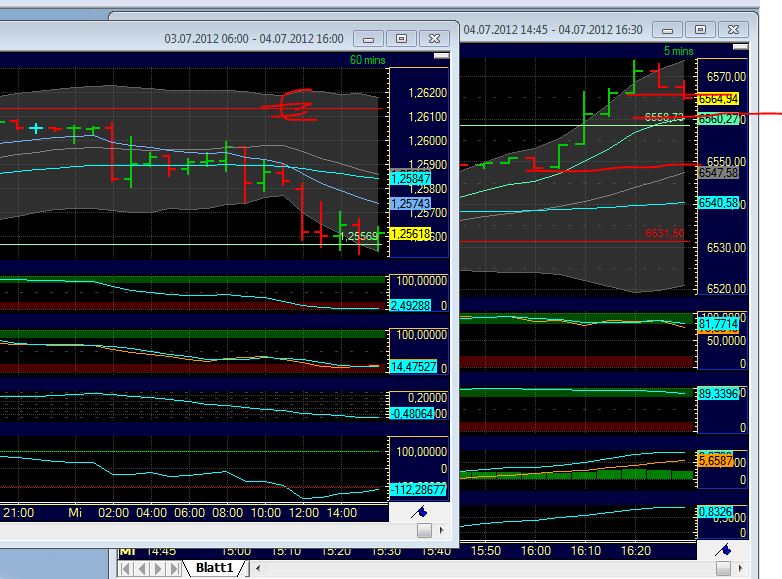The image size is (782, 579).
Task: Click the right scroll arrow in the 5 mins window
Action: point(741,568)
